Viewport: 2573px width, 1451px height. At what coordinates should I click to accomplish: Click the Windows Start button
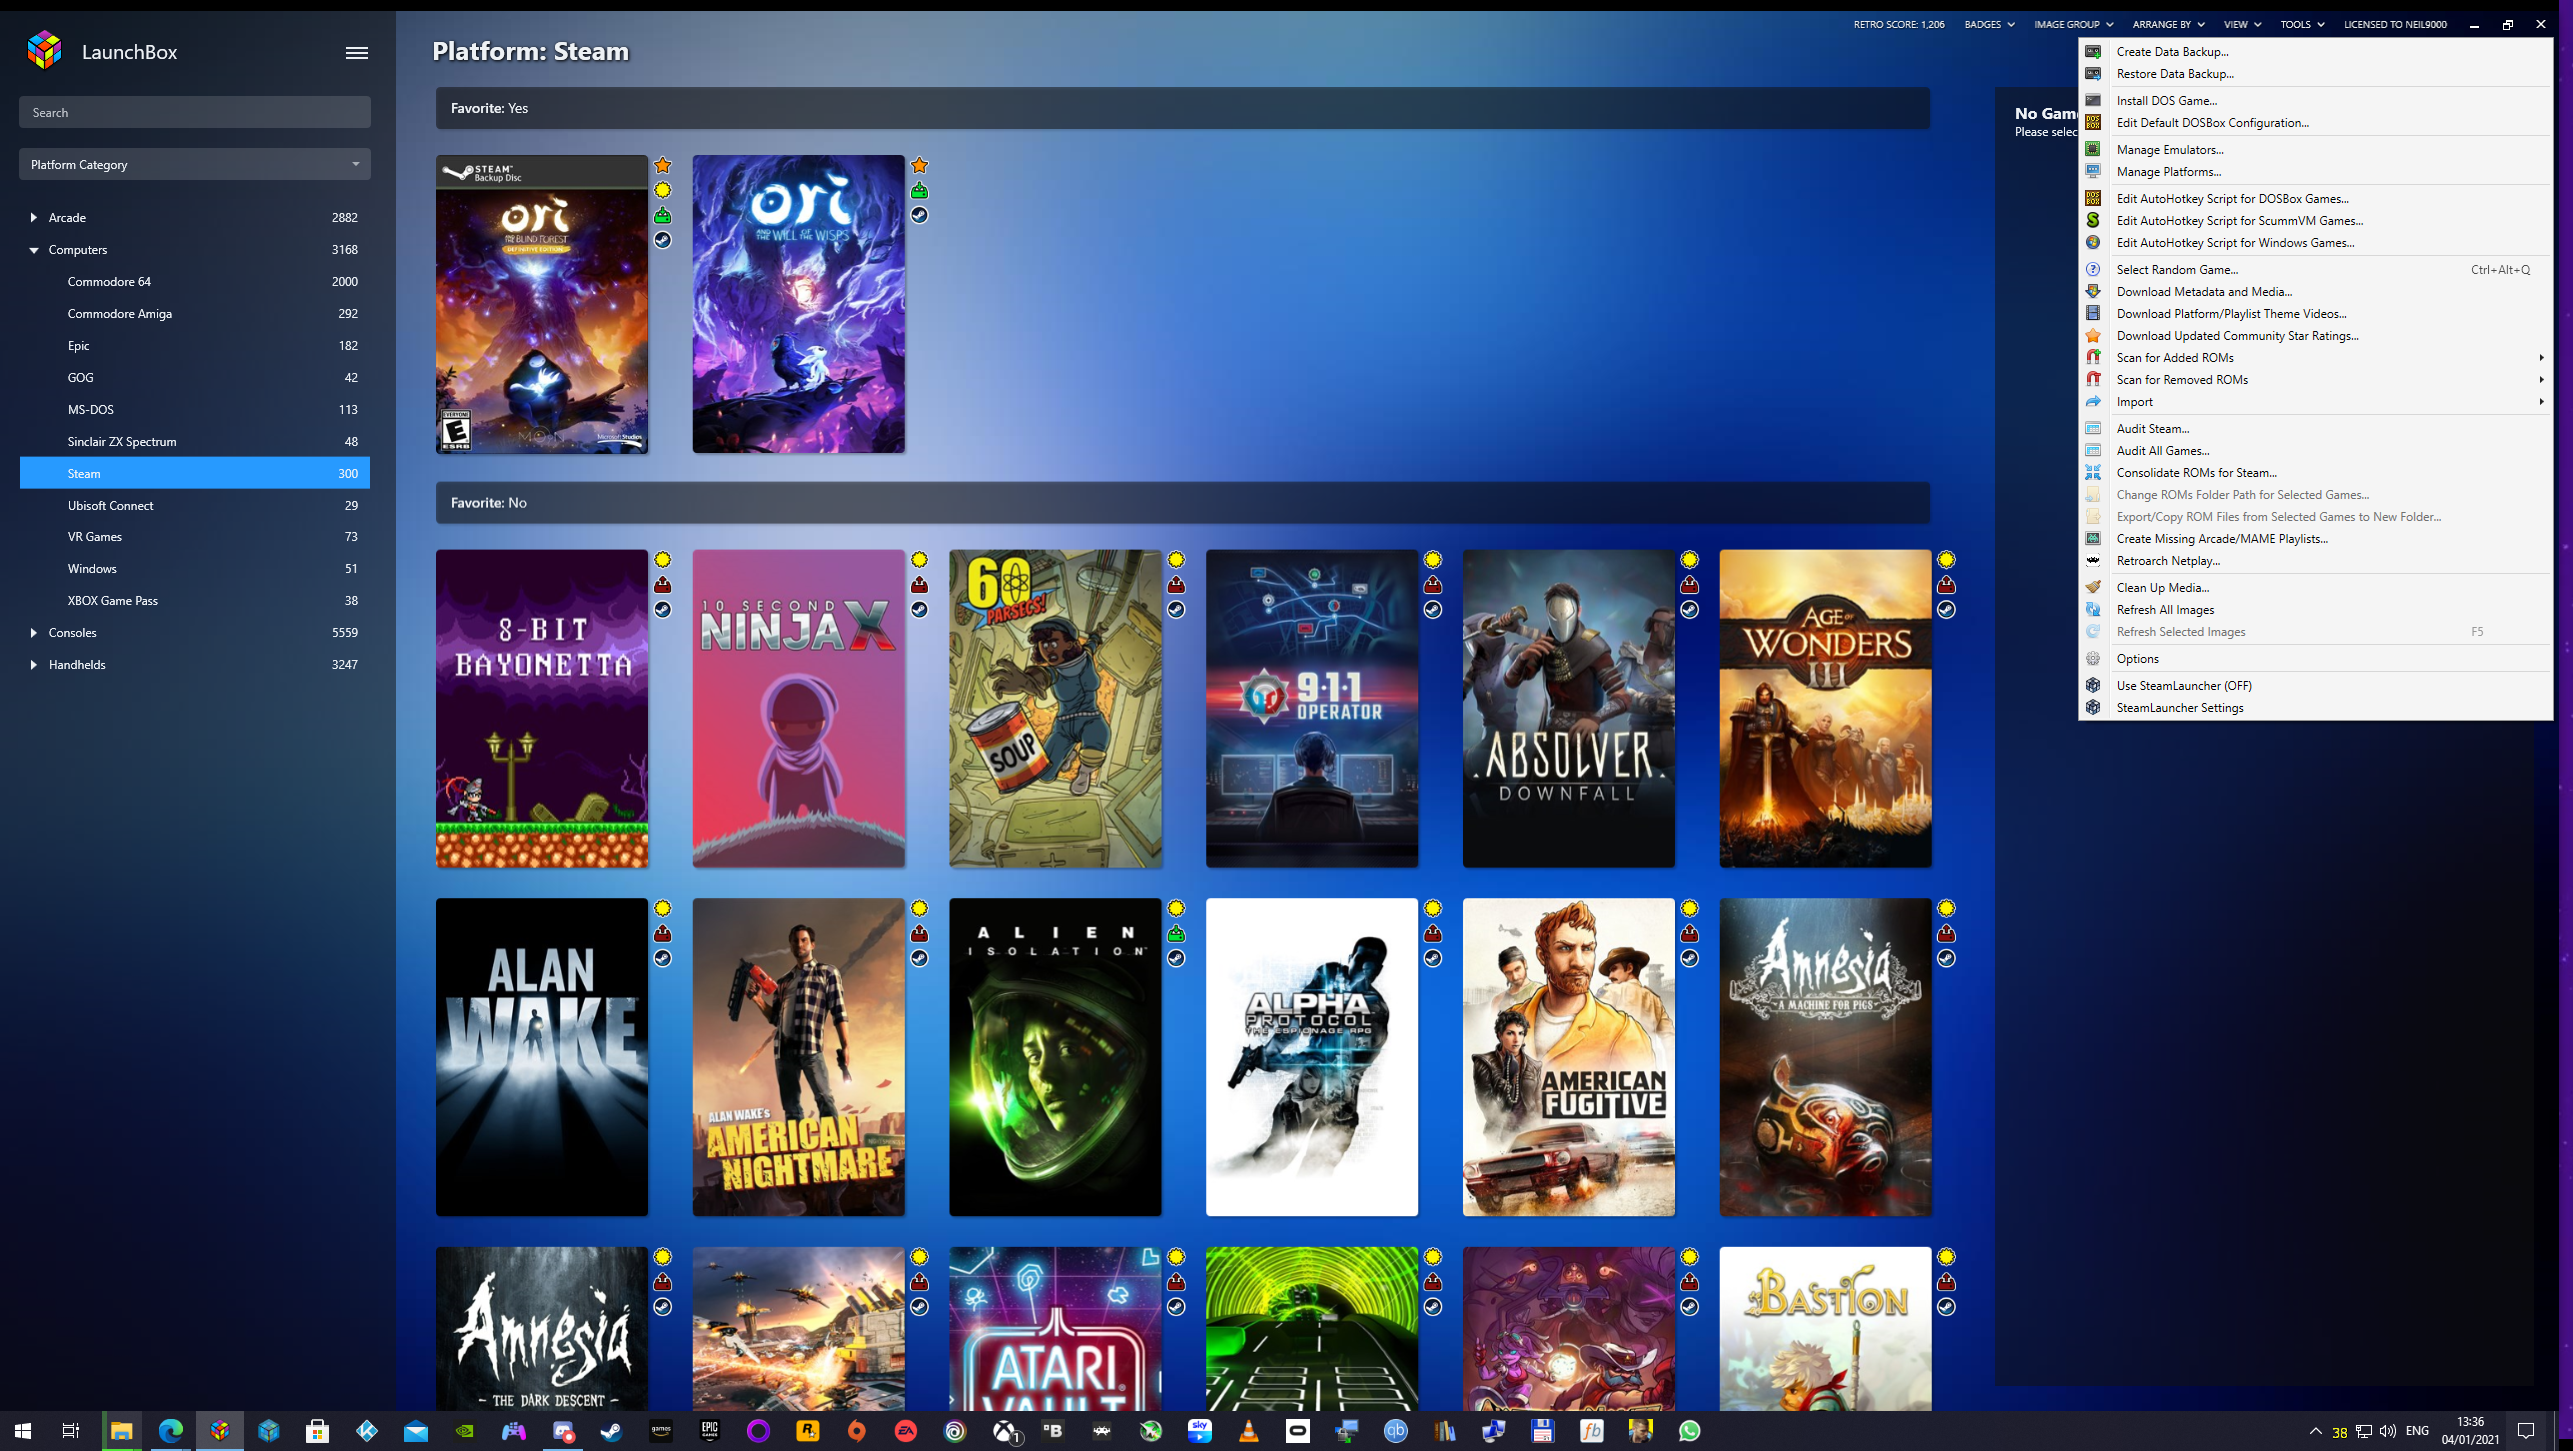tap(23, 1431)
